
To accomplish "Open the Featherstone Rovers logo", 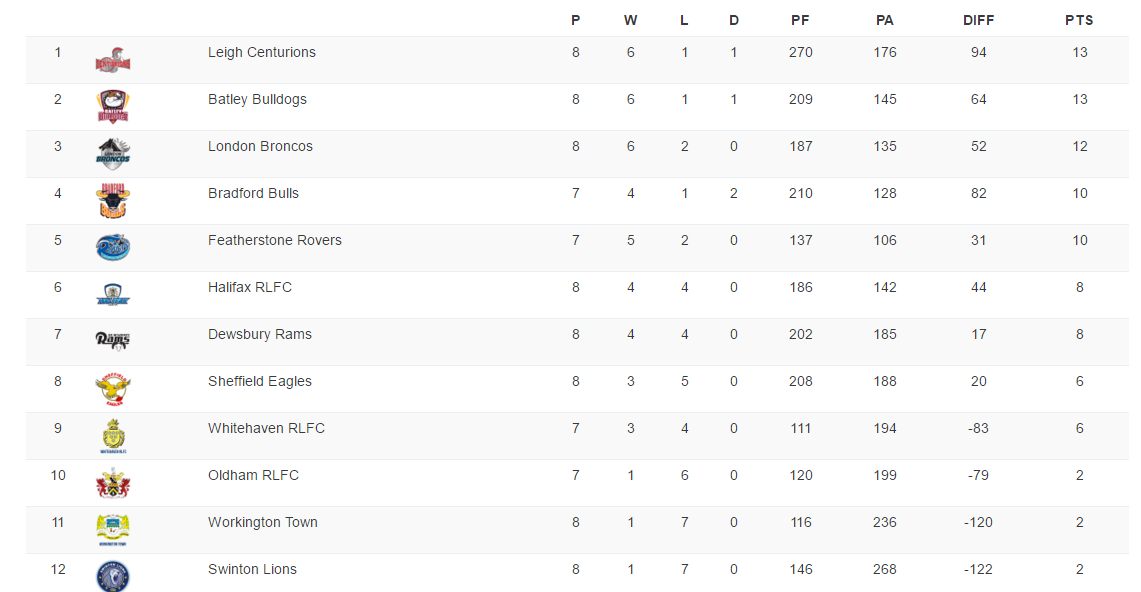I will coord(113,247).
